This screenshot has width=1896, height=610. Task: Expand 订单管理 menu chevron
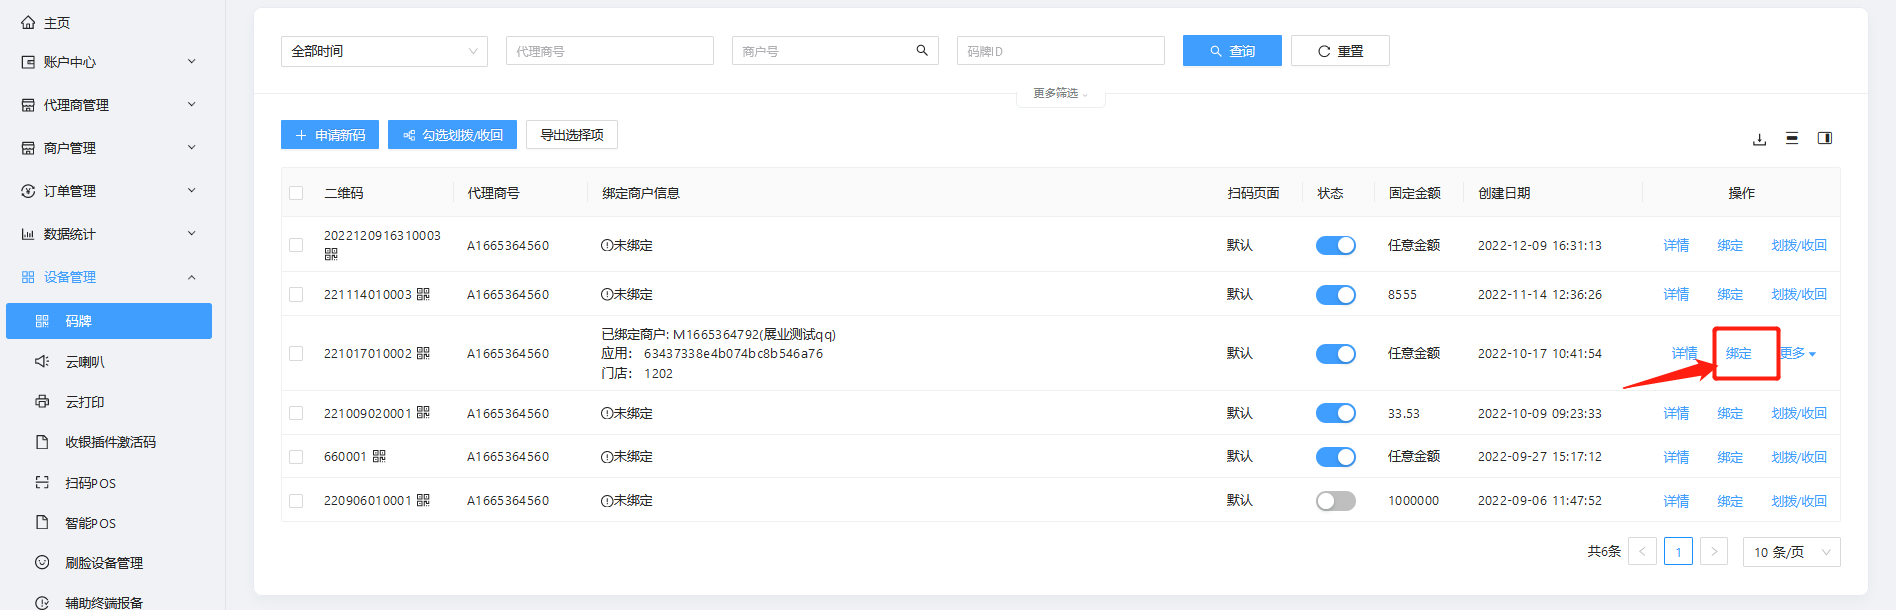191,191
